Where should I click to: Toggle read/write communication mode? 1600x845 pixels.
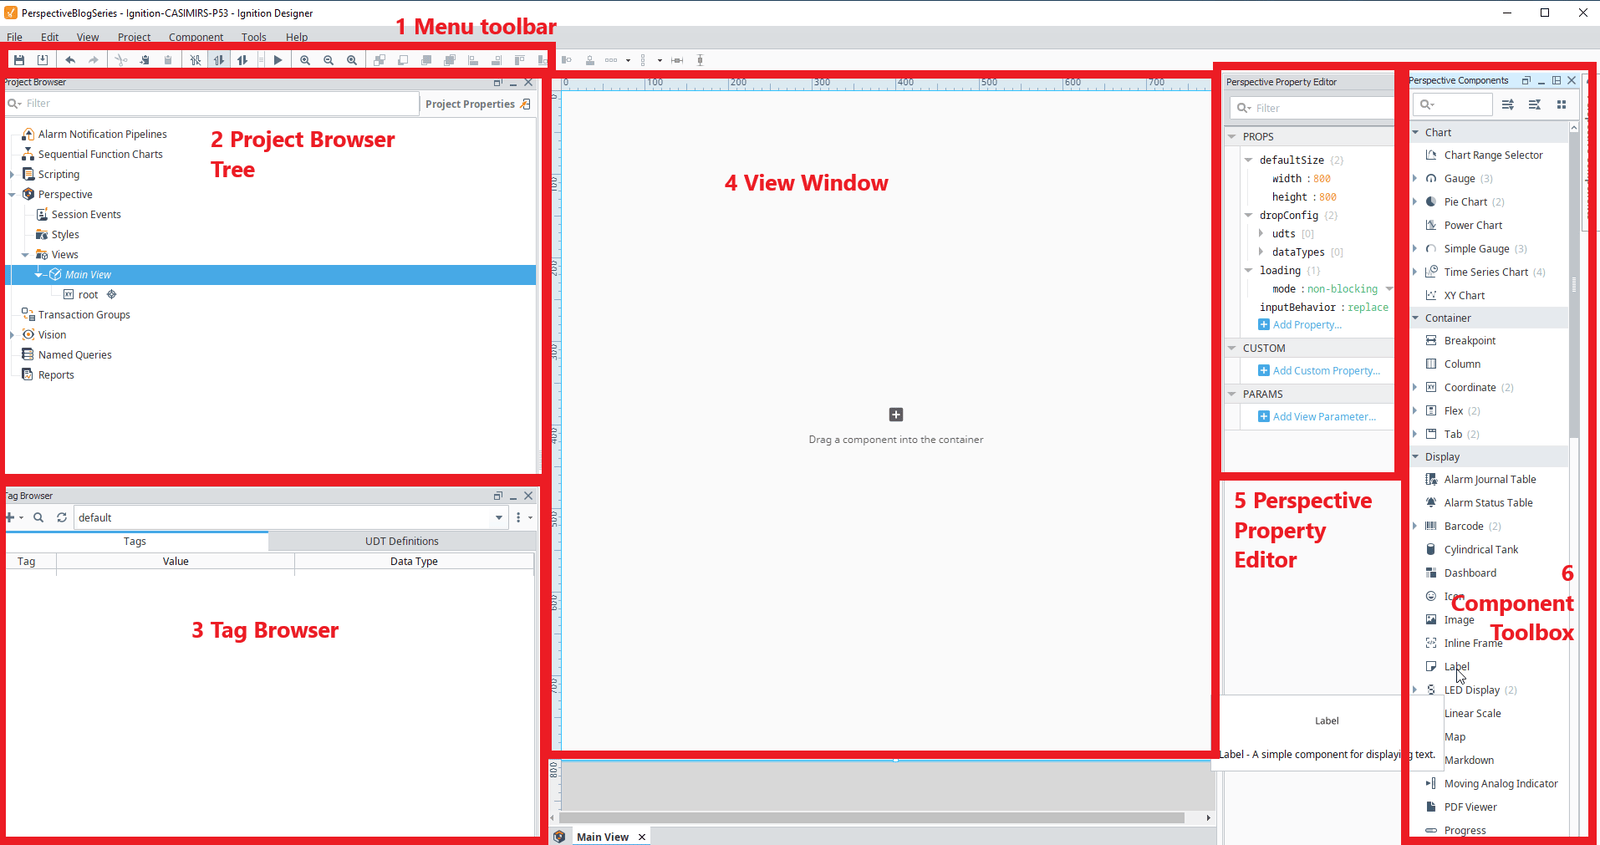[x=242, y=60]
